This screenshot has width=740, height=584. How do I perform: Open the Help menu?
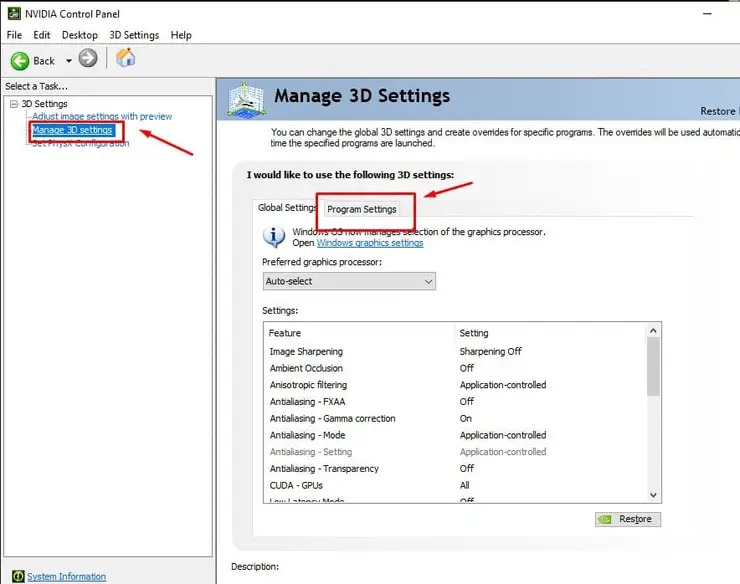click(x=181, y=35)
